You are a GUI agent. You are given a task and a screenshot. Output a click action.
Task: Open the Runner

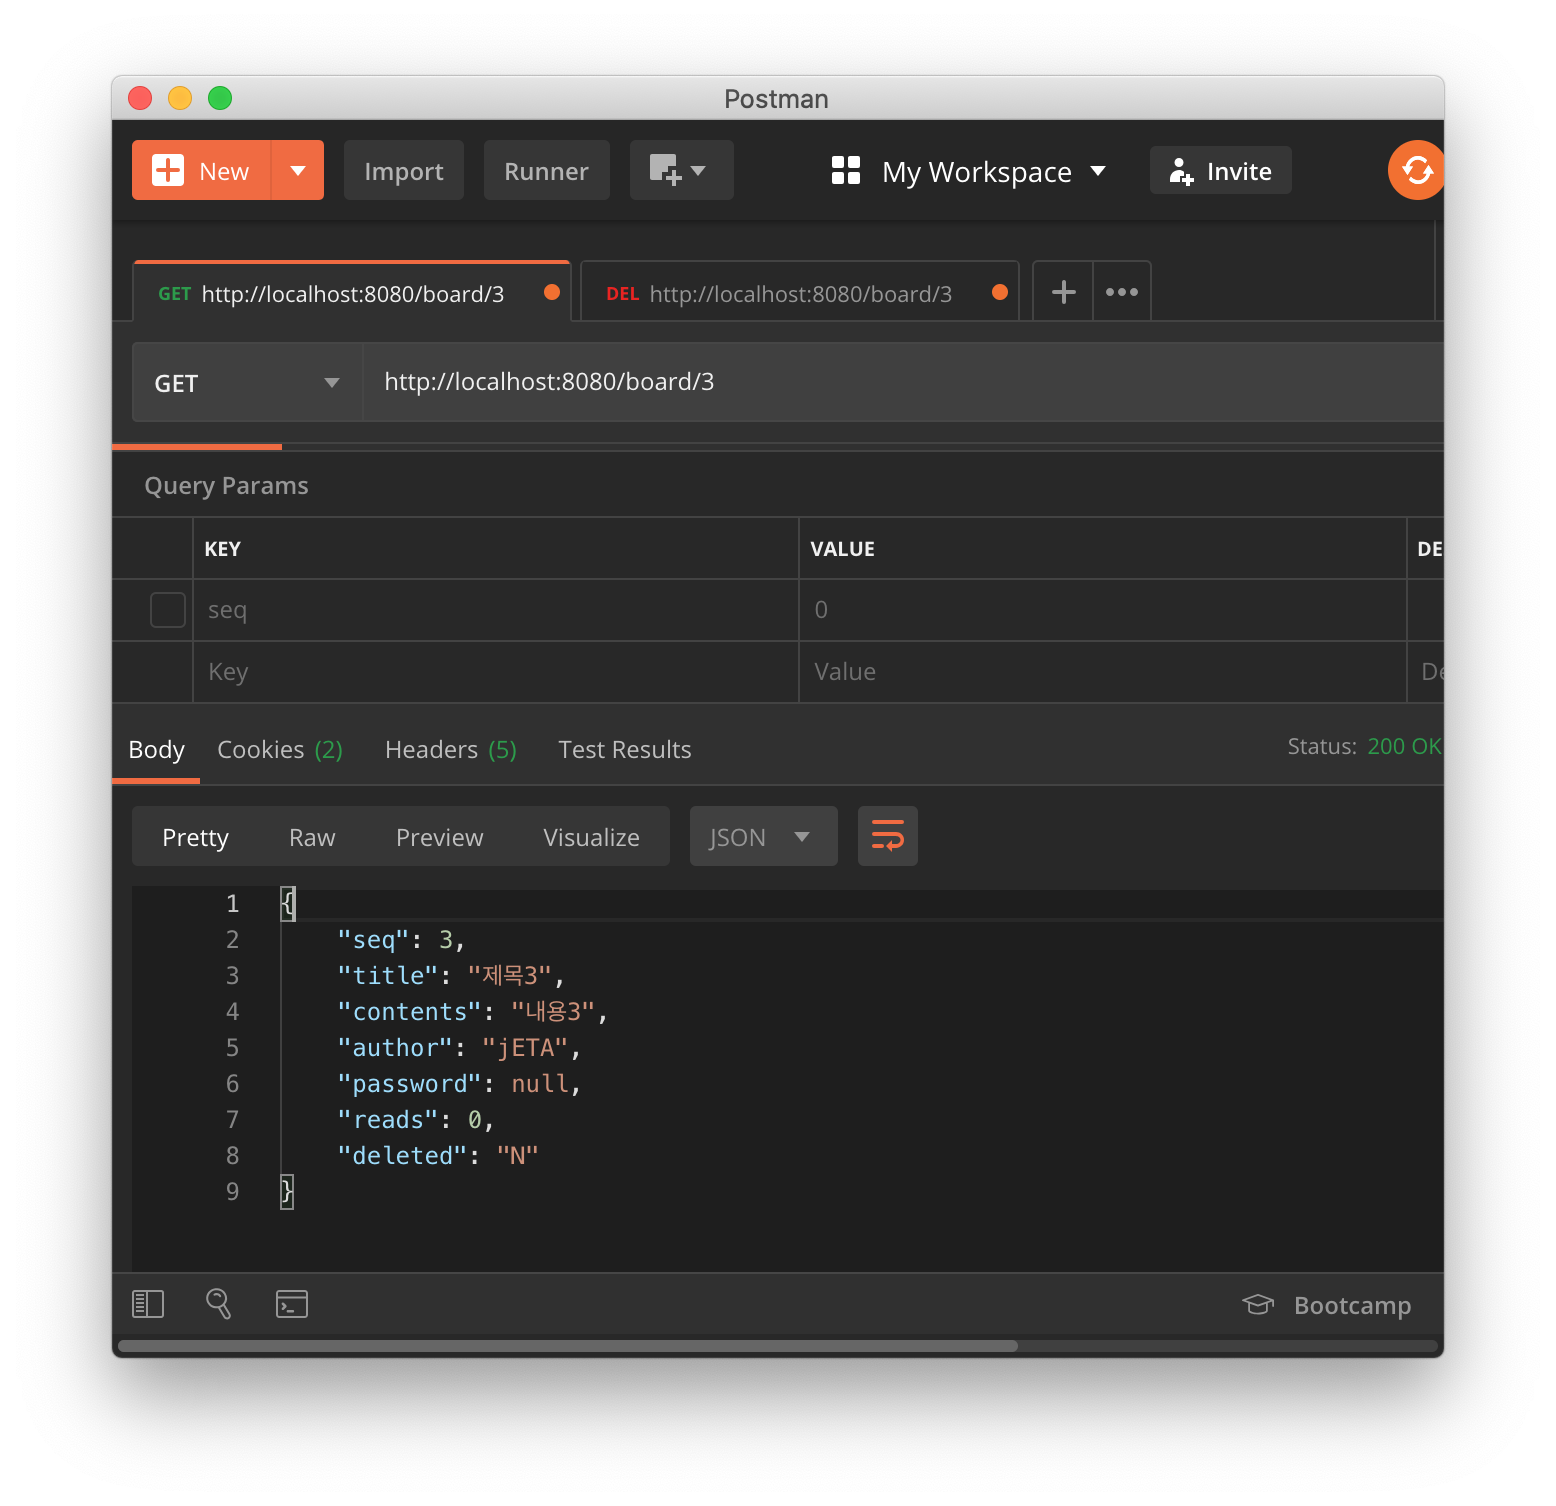pyautogui.click(x=546, y=170)
